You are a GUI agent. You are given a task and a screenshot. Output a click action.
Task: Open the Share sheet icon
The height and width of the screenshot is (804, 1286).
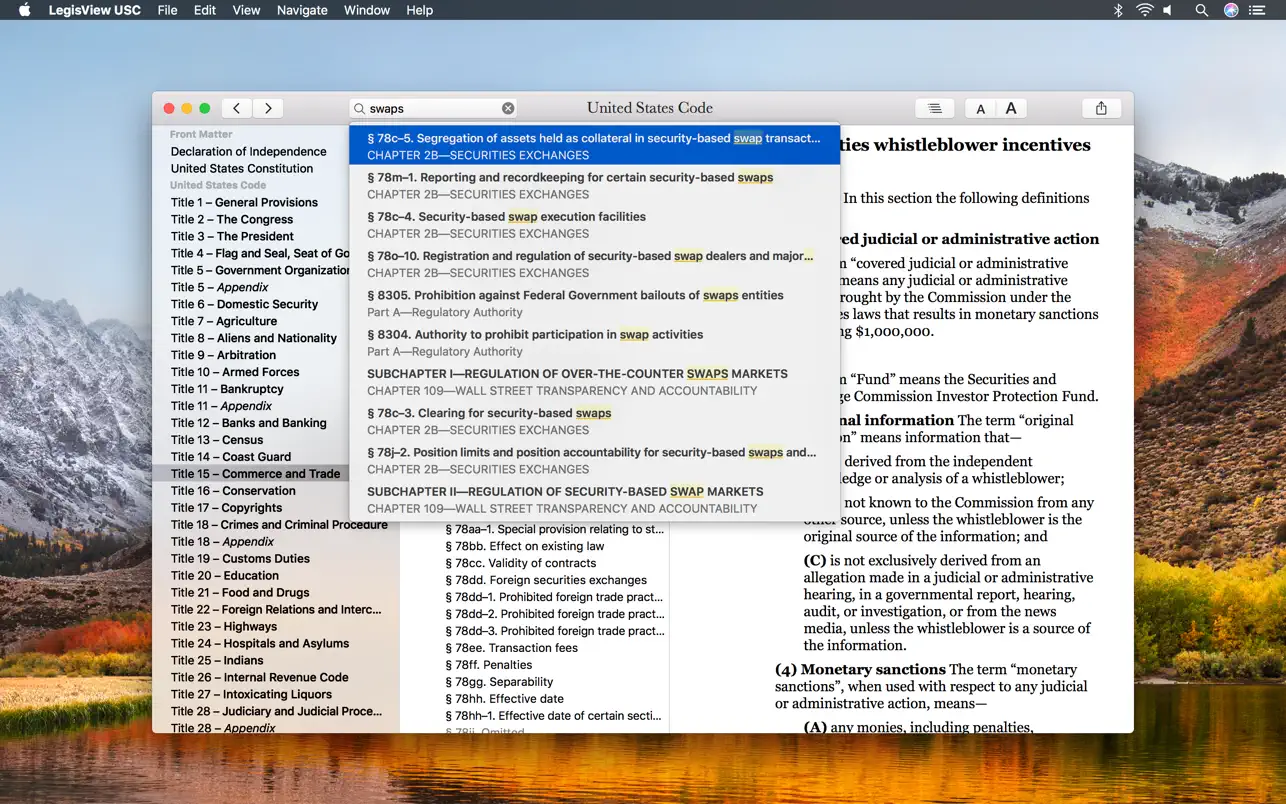(x=1101, y=108)
